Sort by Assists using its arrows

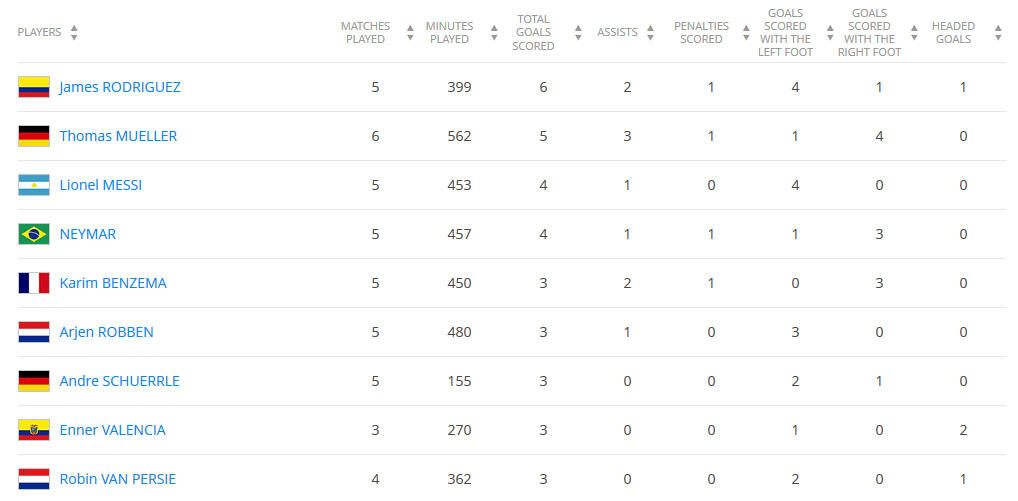coord(650,33)
